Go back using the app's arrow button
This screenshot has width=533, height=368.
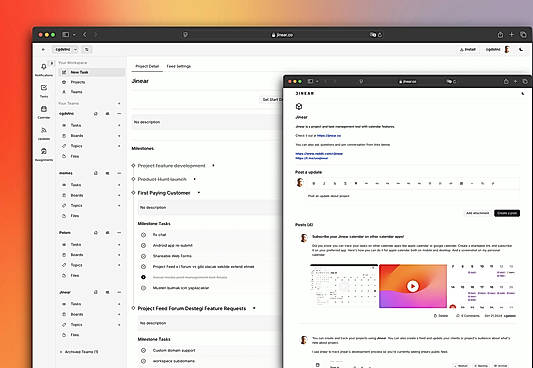pyautogui.click(x=43, y=50)
